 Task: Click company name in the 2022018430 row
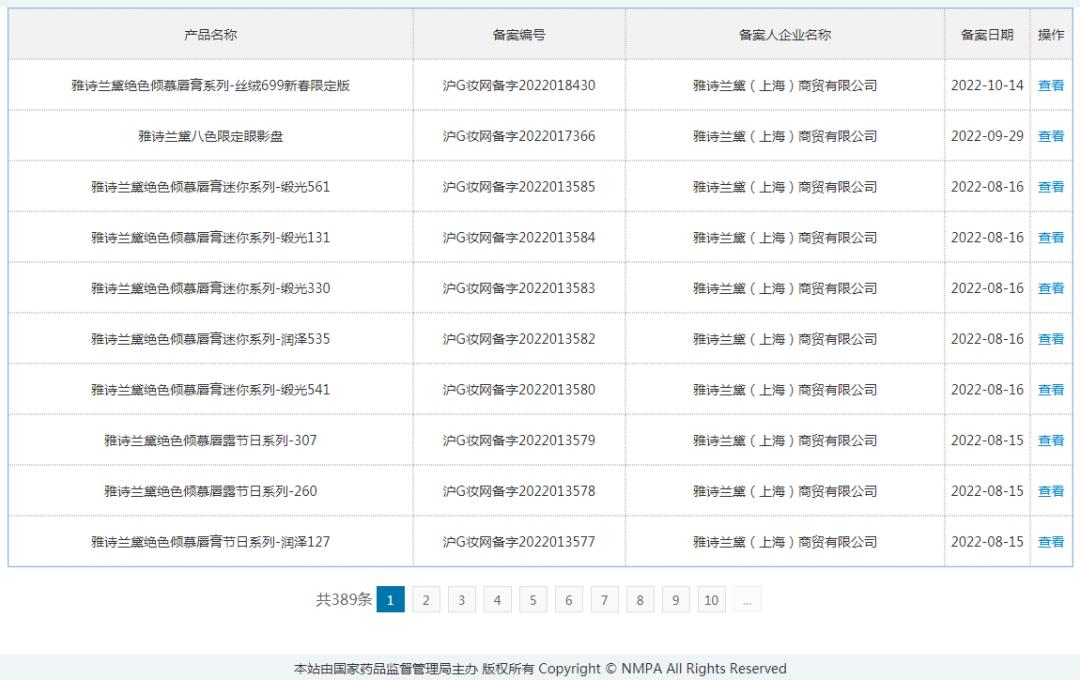(785, 85)
